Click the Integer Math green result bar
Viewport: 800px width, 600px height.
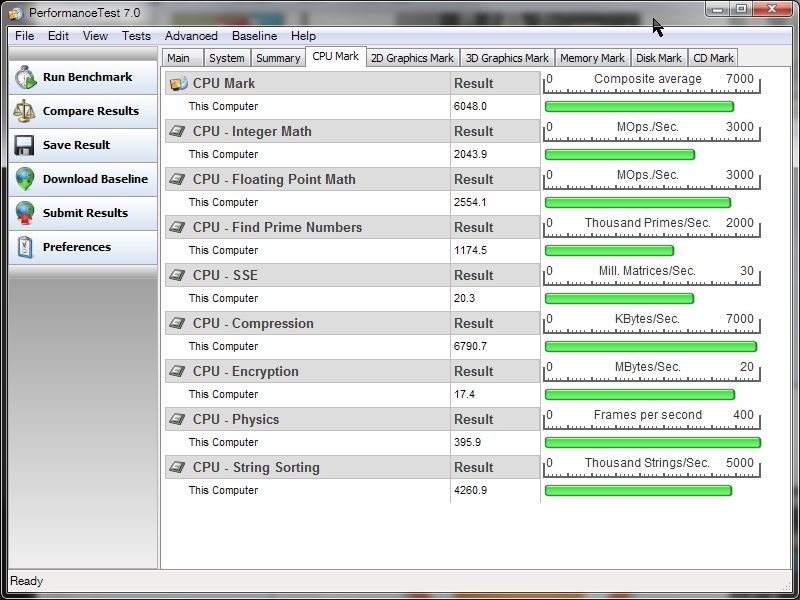point(620,155)
